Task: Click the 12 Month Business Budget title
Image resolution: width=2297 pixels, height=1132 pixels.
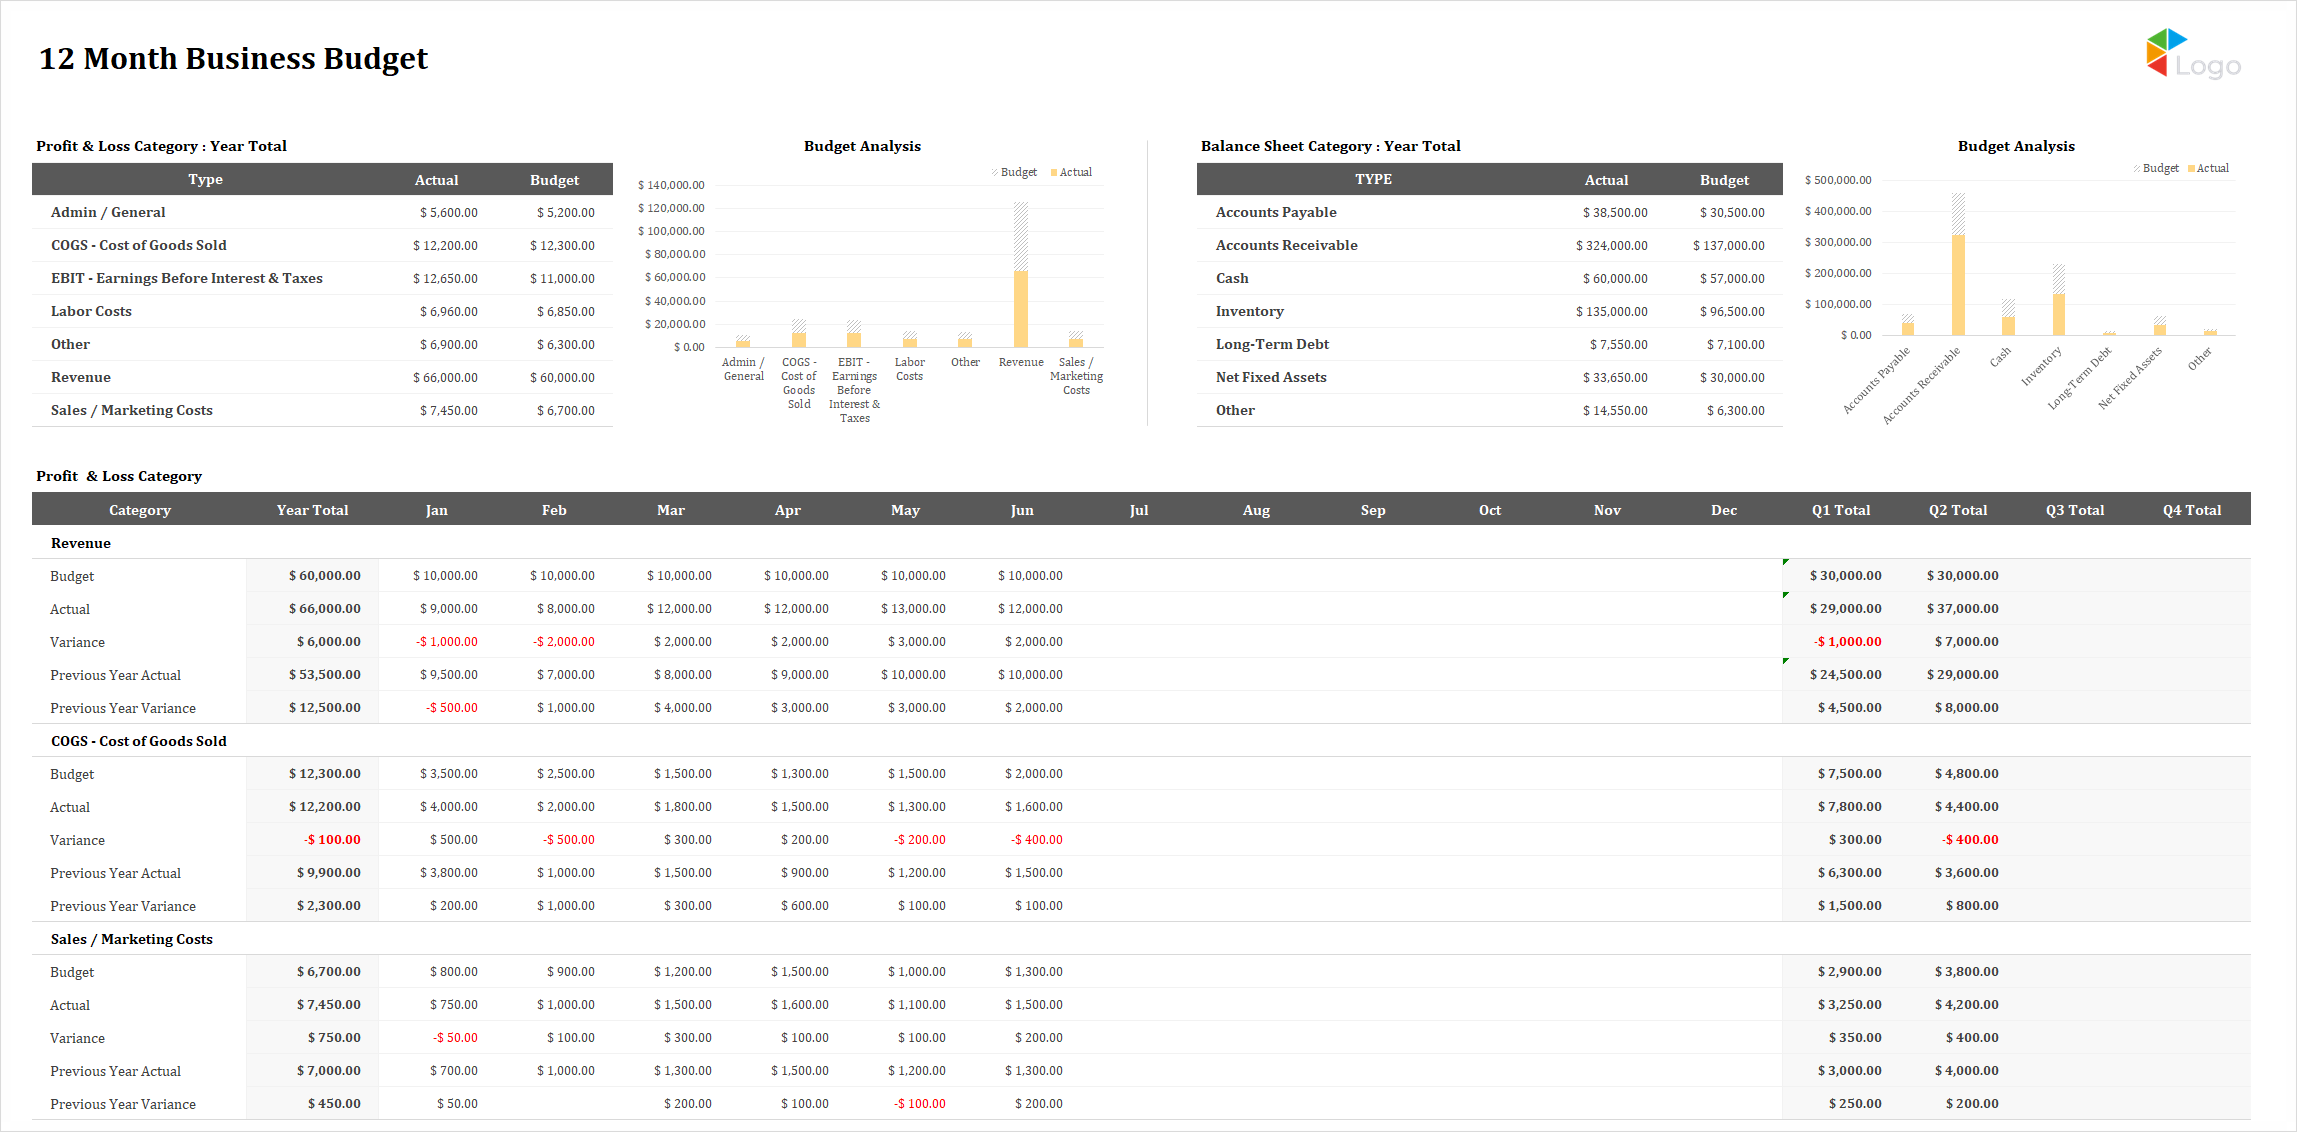Action: (x=233, y=58)
